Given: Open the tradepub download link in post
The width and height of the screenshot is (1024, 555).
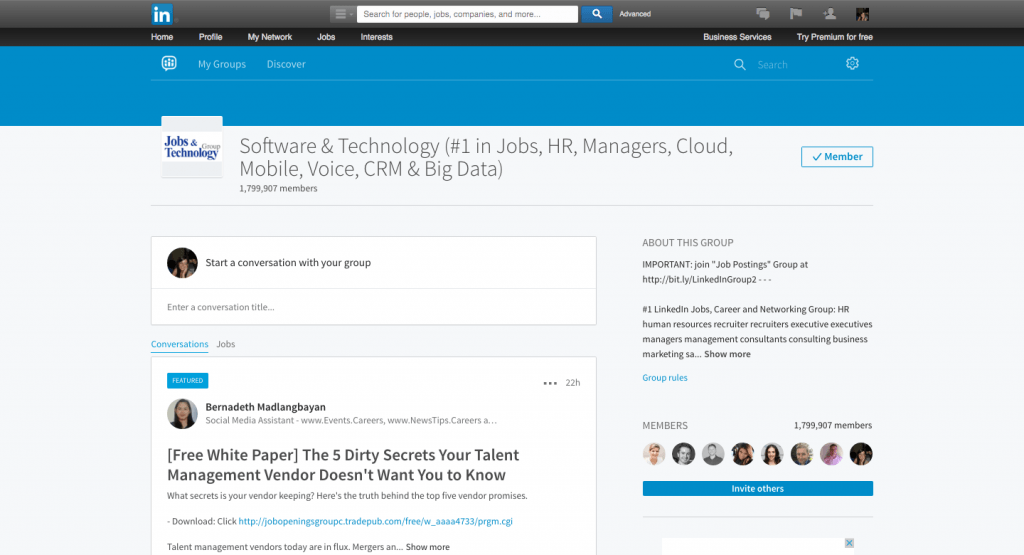Looking at the screenshot, I should coord(375,521).
